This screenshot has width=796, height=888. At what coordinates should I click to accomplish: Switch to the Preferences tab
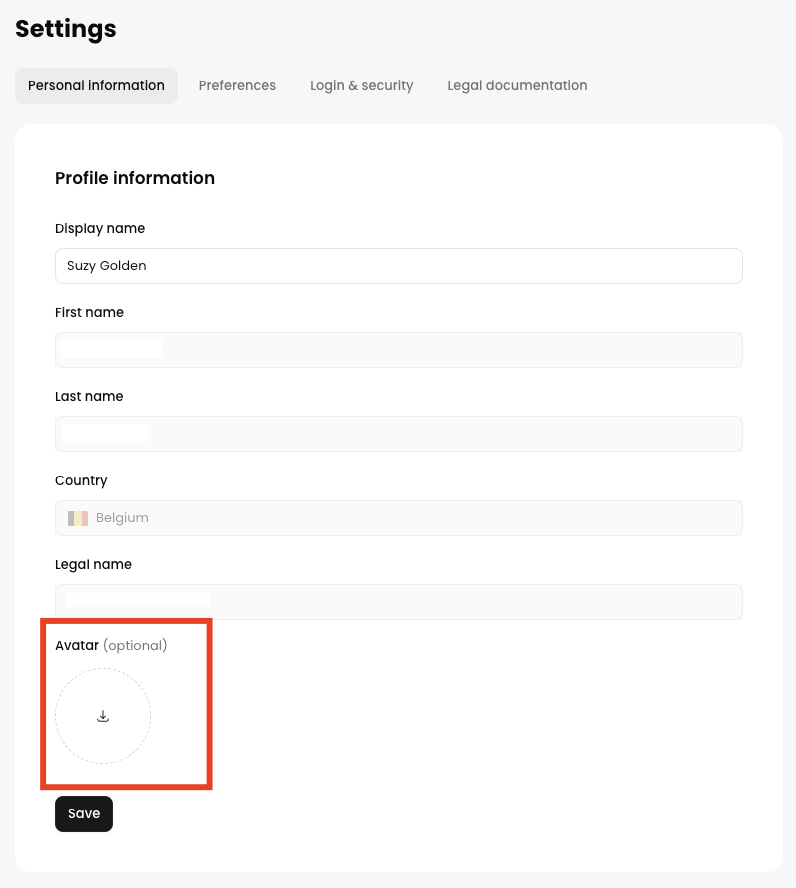pos(237,86)
